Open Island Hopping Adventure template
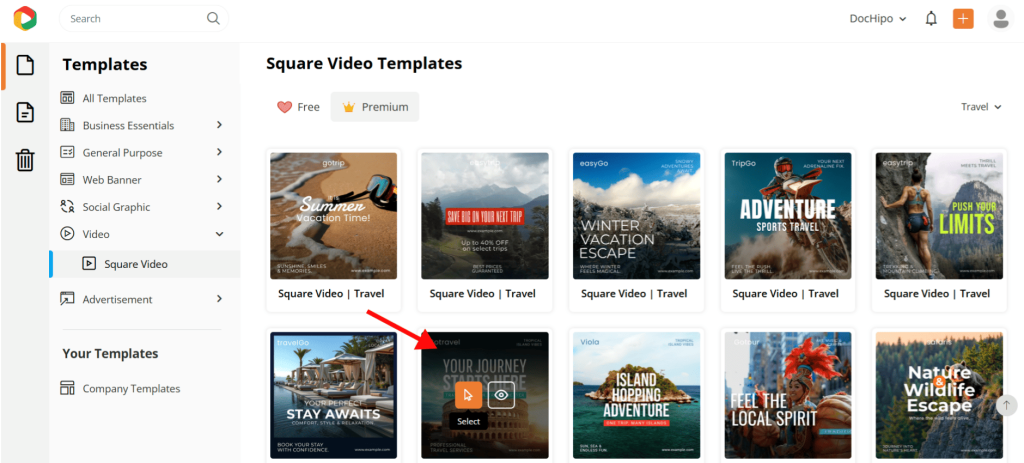This screenshot has height=463, width=1024. (x=637, y=395)
